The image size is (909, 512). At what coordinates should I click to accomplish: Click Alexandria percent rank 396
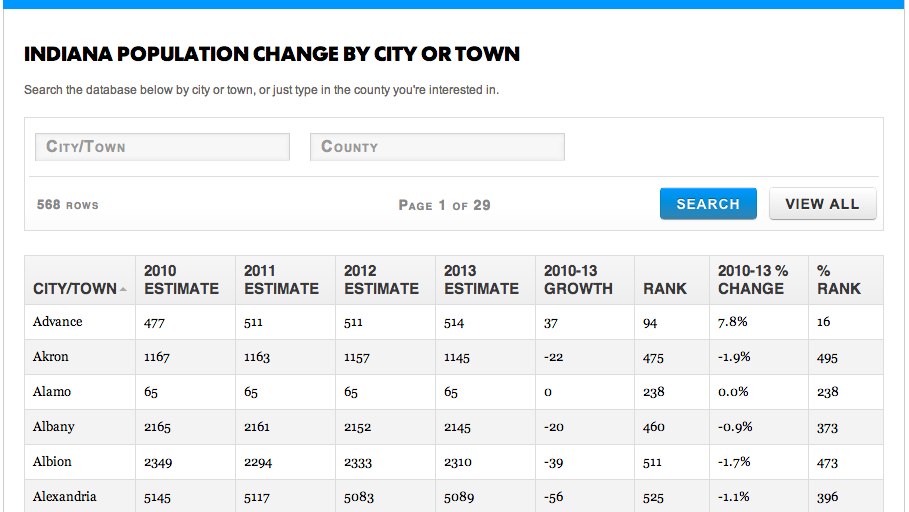coord(827,498)
